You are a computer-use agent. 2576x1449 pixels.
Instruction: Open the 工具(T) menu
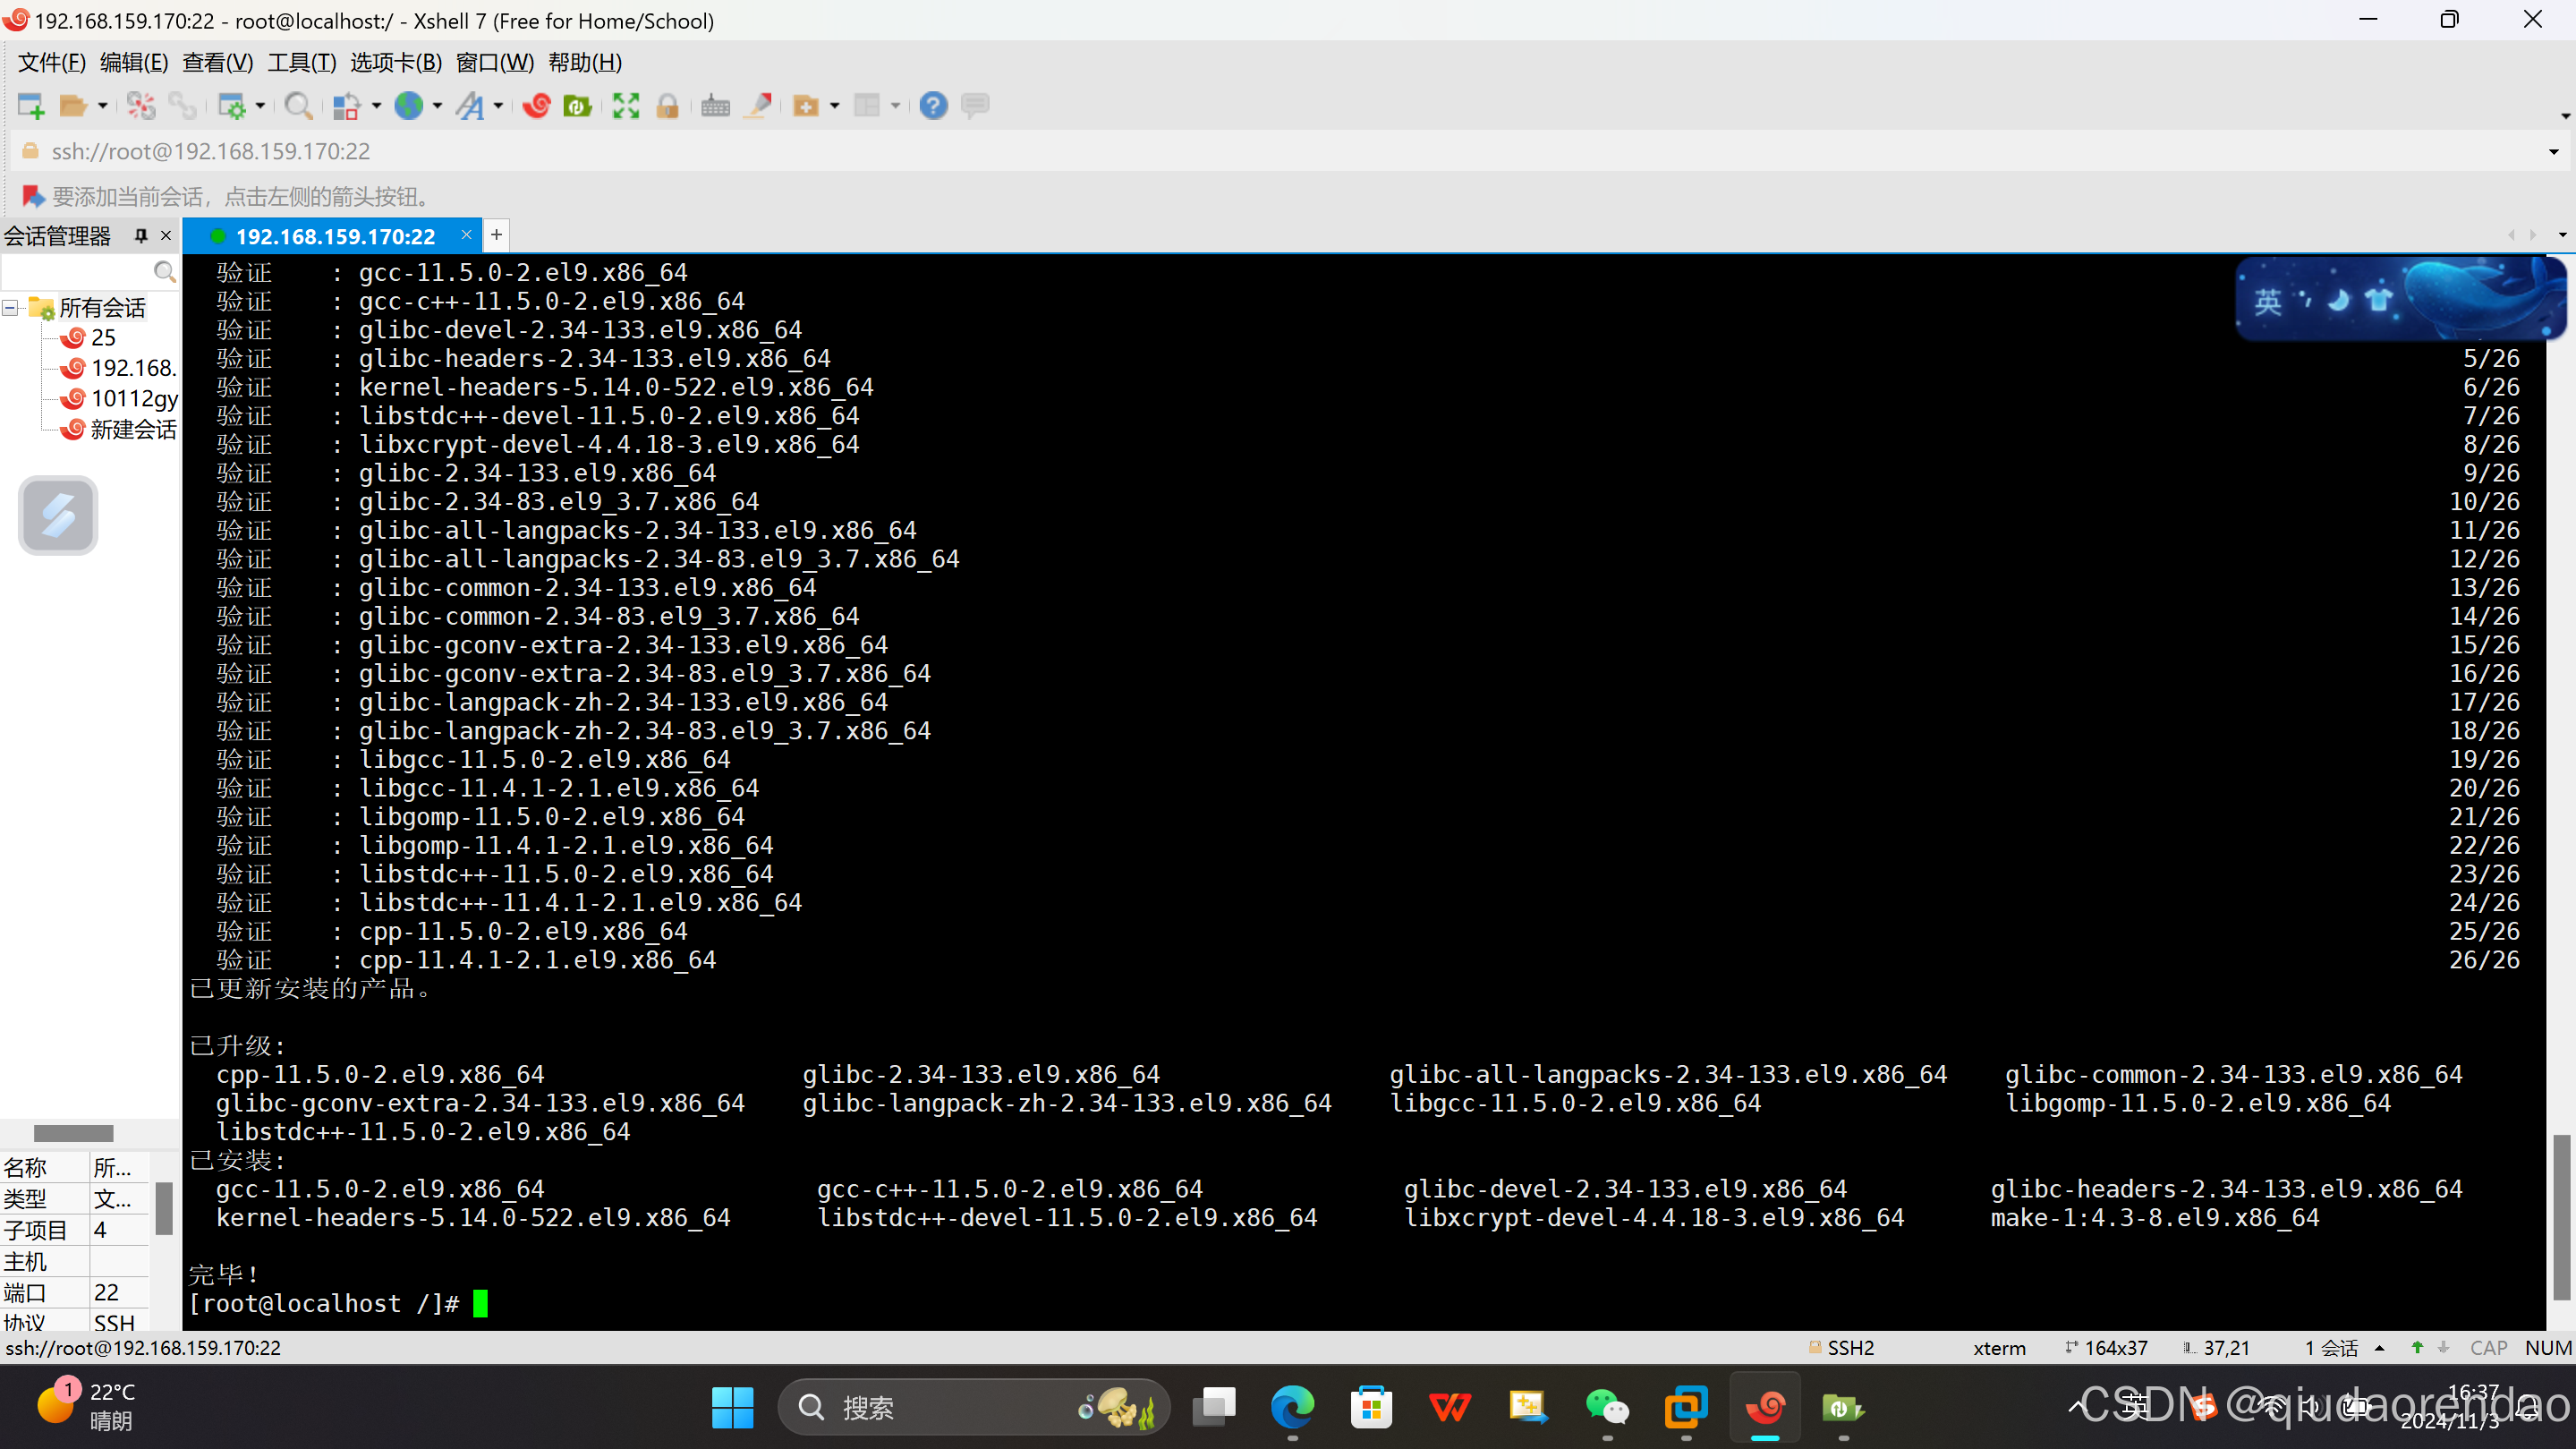point(301,62)
